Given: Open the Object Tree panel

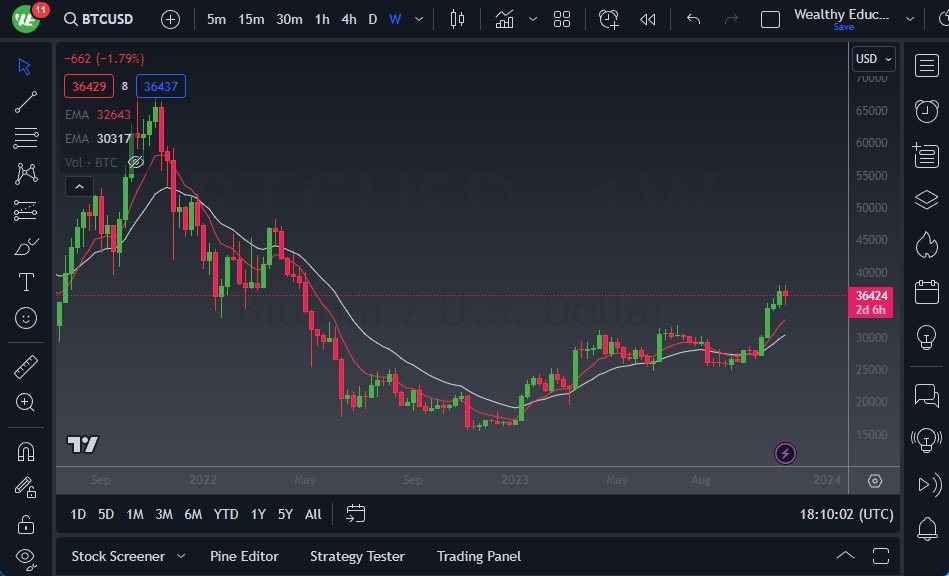Looking at the screenshot, I should (x=925, y=200).
